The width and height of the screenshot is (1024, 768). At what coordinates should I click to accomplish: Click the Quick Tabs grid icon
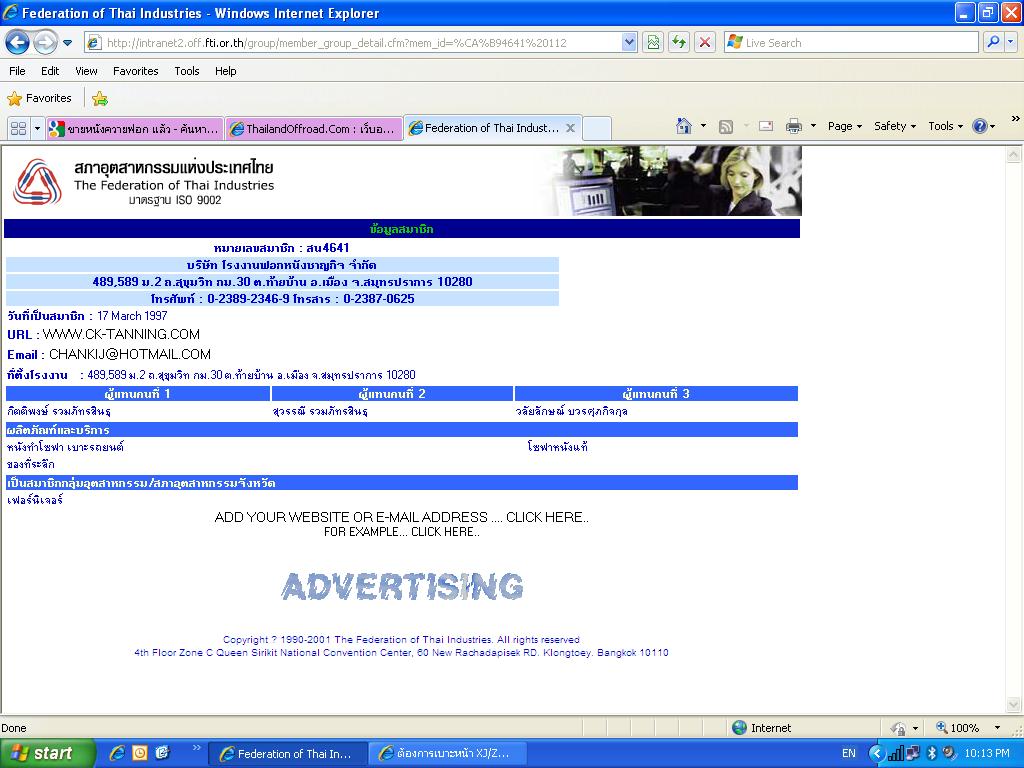pyautogui.click(x=18, y=128)
